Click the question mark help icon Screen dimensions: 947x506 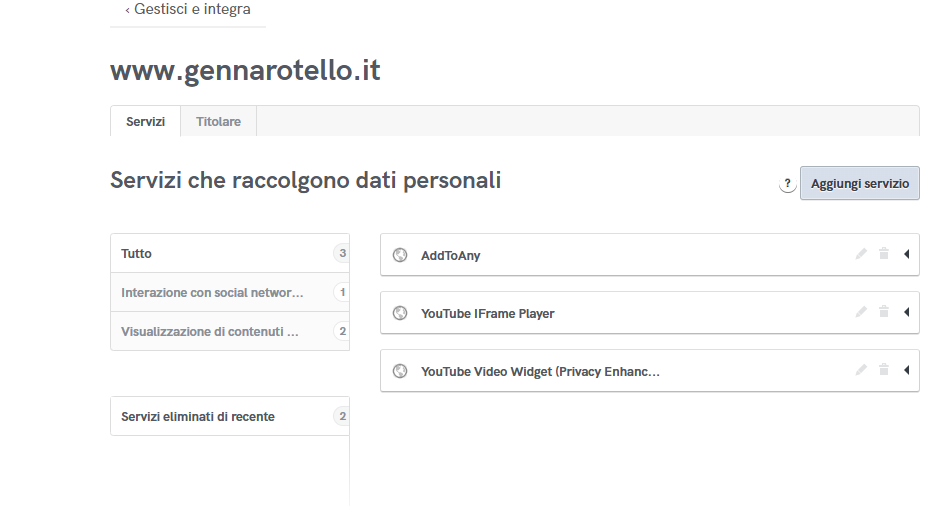point(787,184)
